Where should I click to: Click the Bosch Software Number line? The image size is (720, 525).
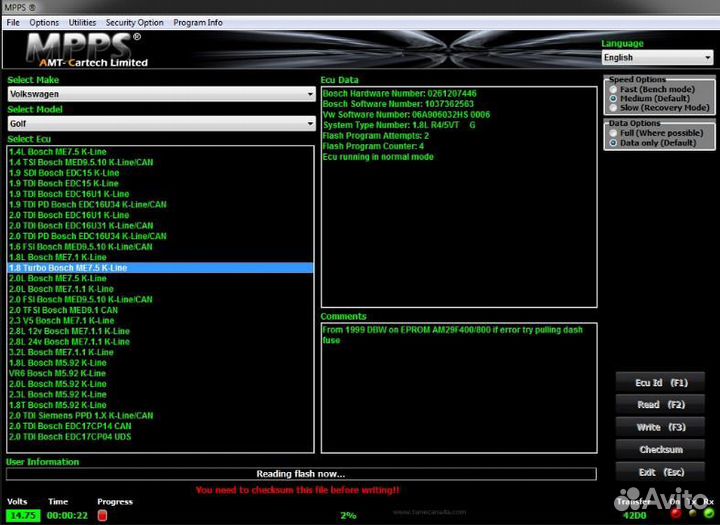click(398, 104)
